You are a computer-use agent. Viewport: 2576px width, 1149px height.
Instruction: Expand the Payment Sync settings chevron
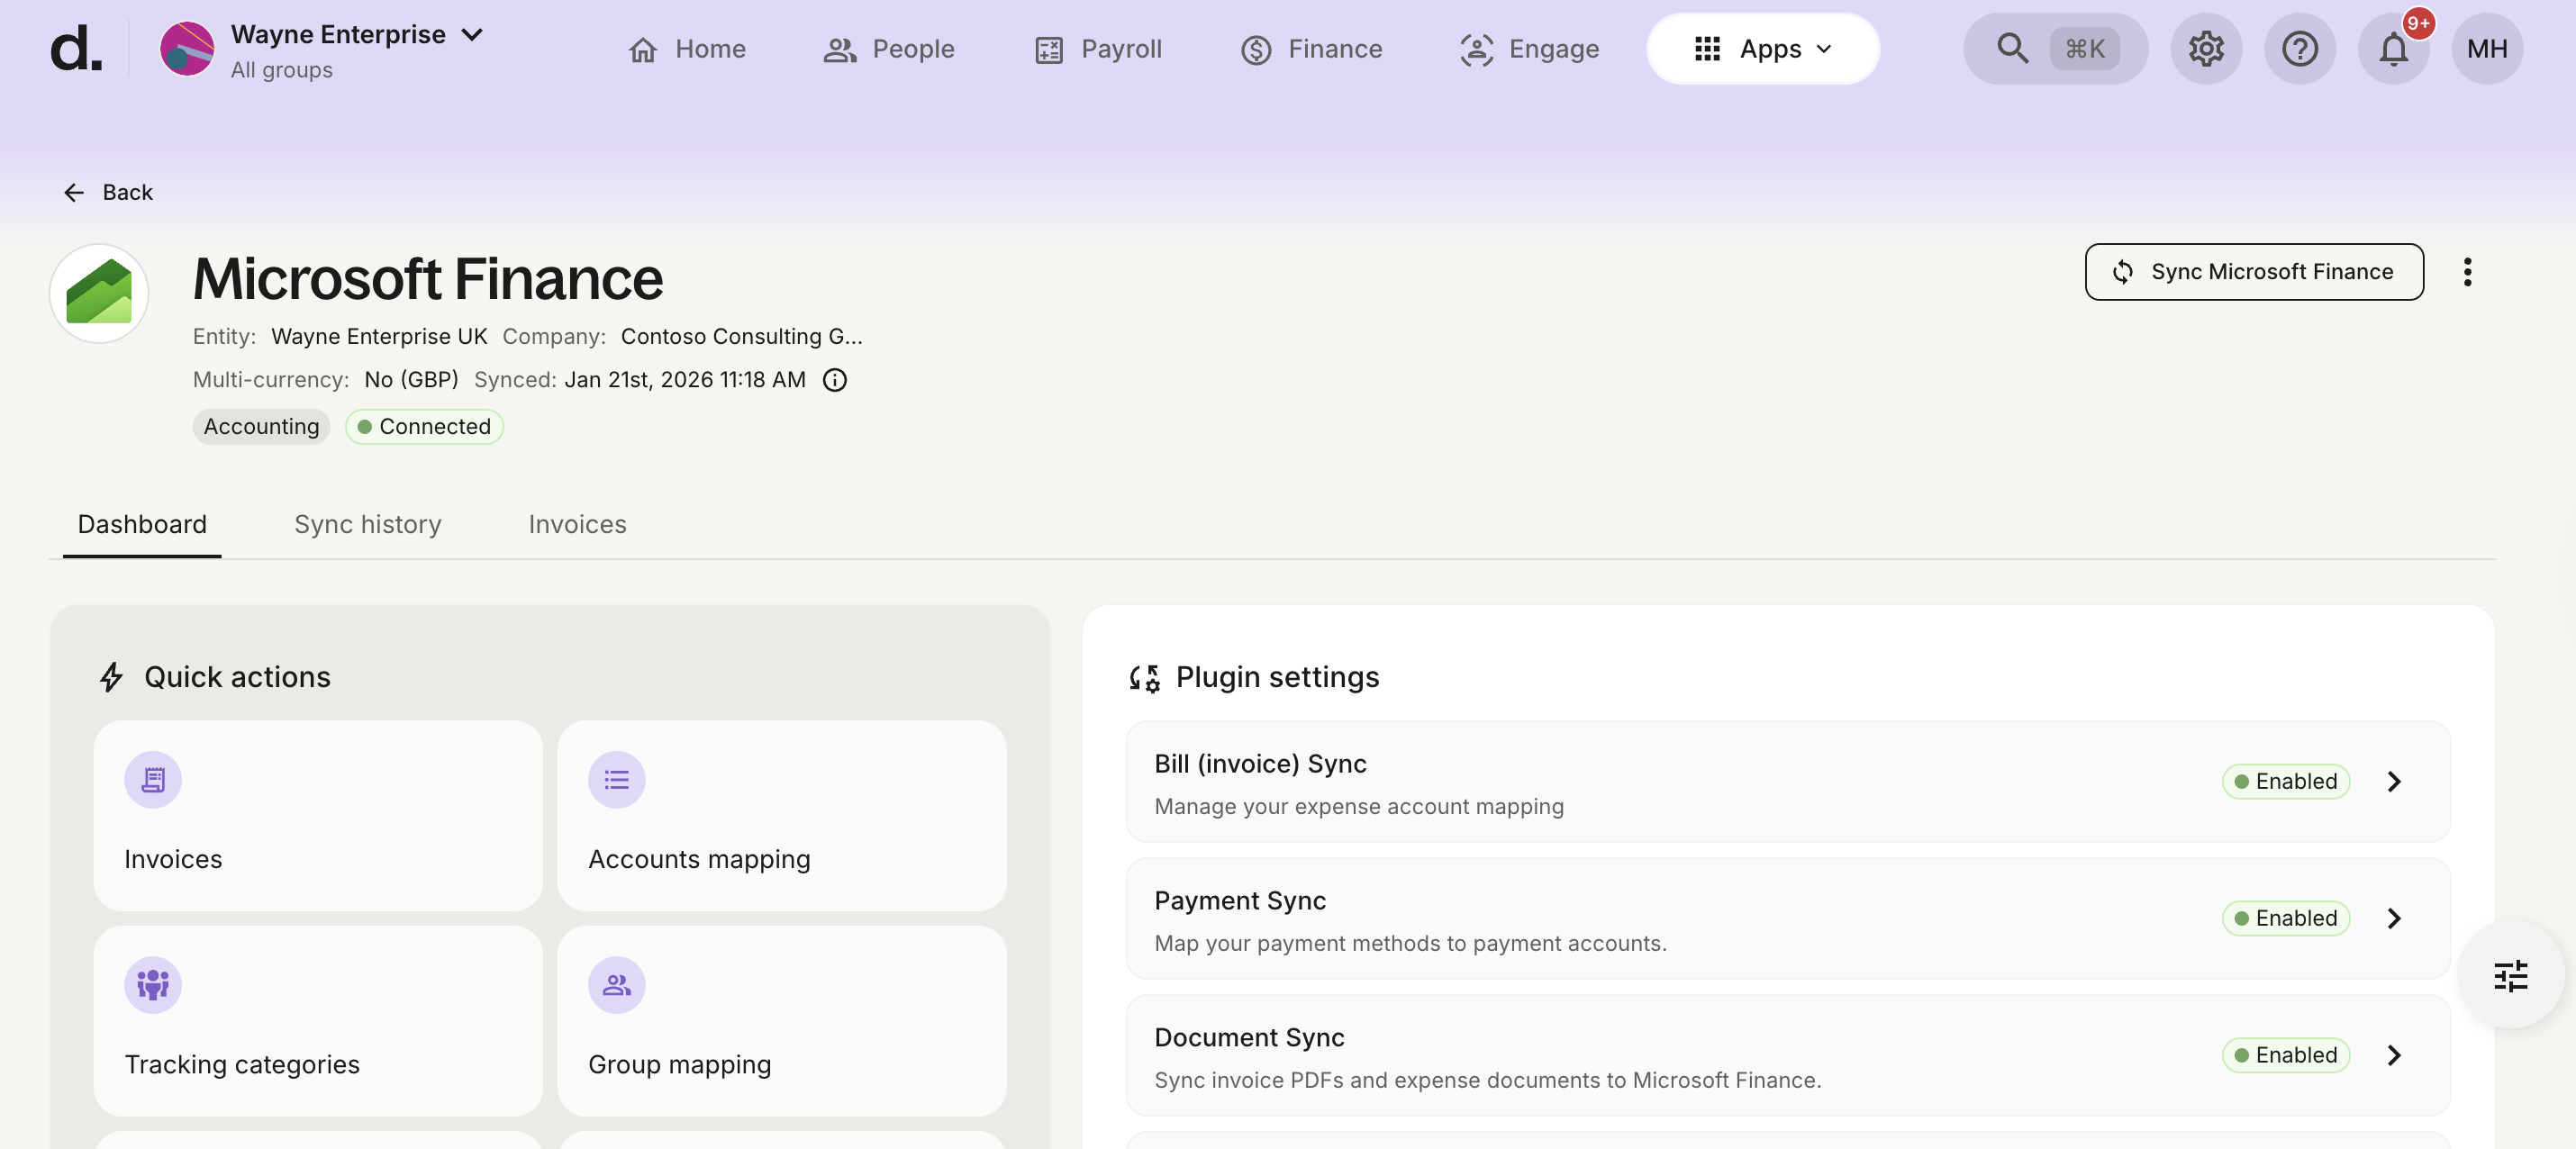pyautogui.click(x=2393, y=918)
